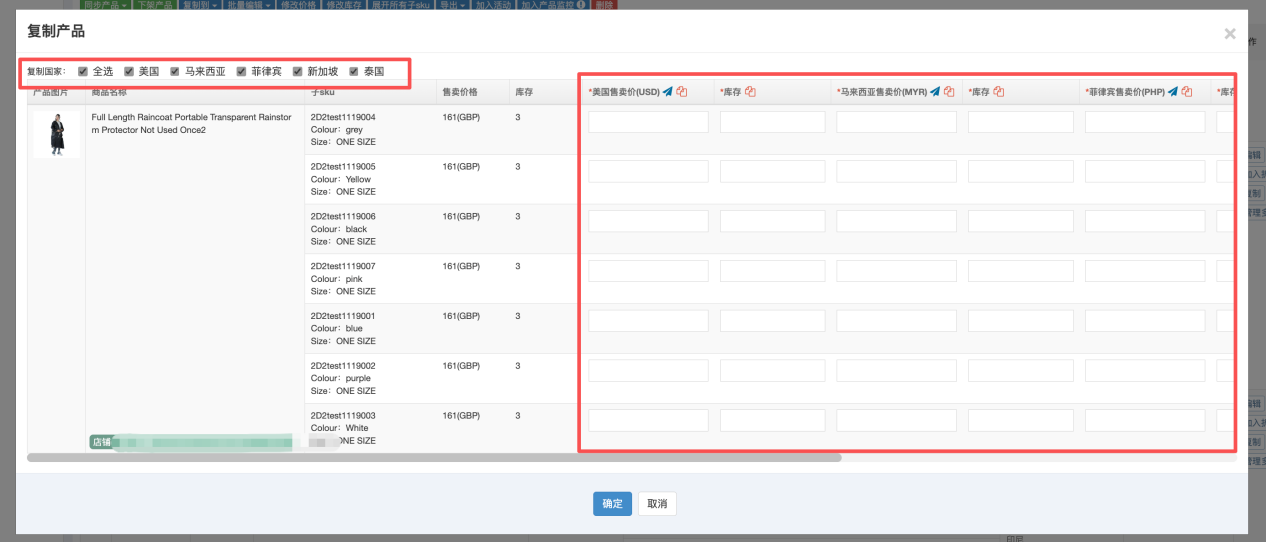Click the plane icon beside 美国售卖价(USD)
Image resolution: width=1266 pixels, height=542 pixels.
(668, 92)
